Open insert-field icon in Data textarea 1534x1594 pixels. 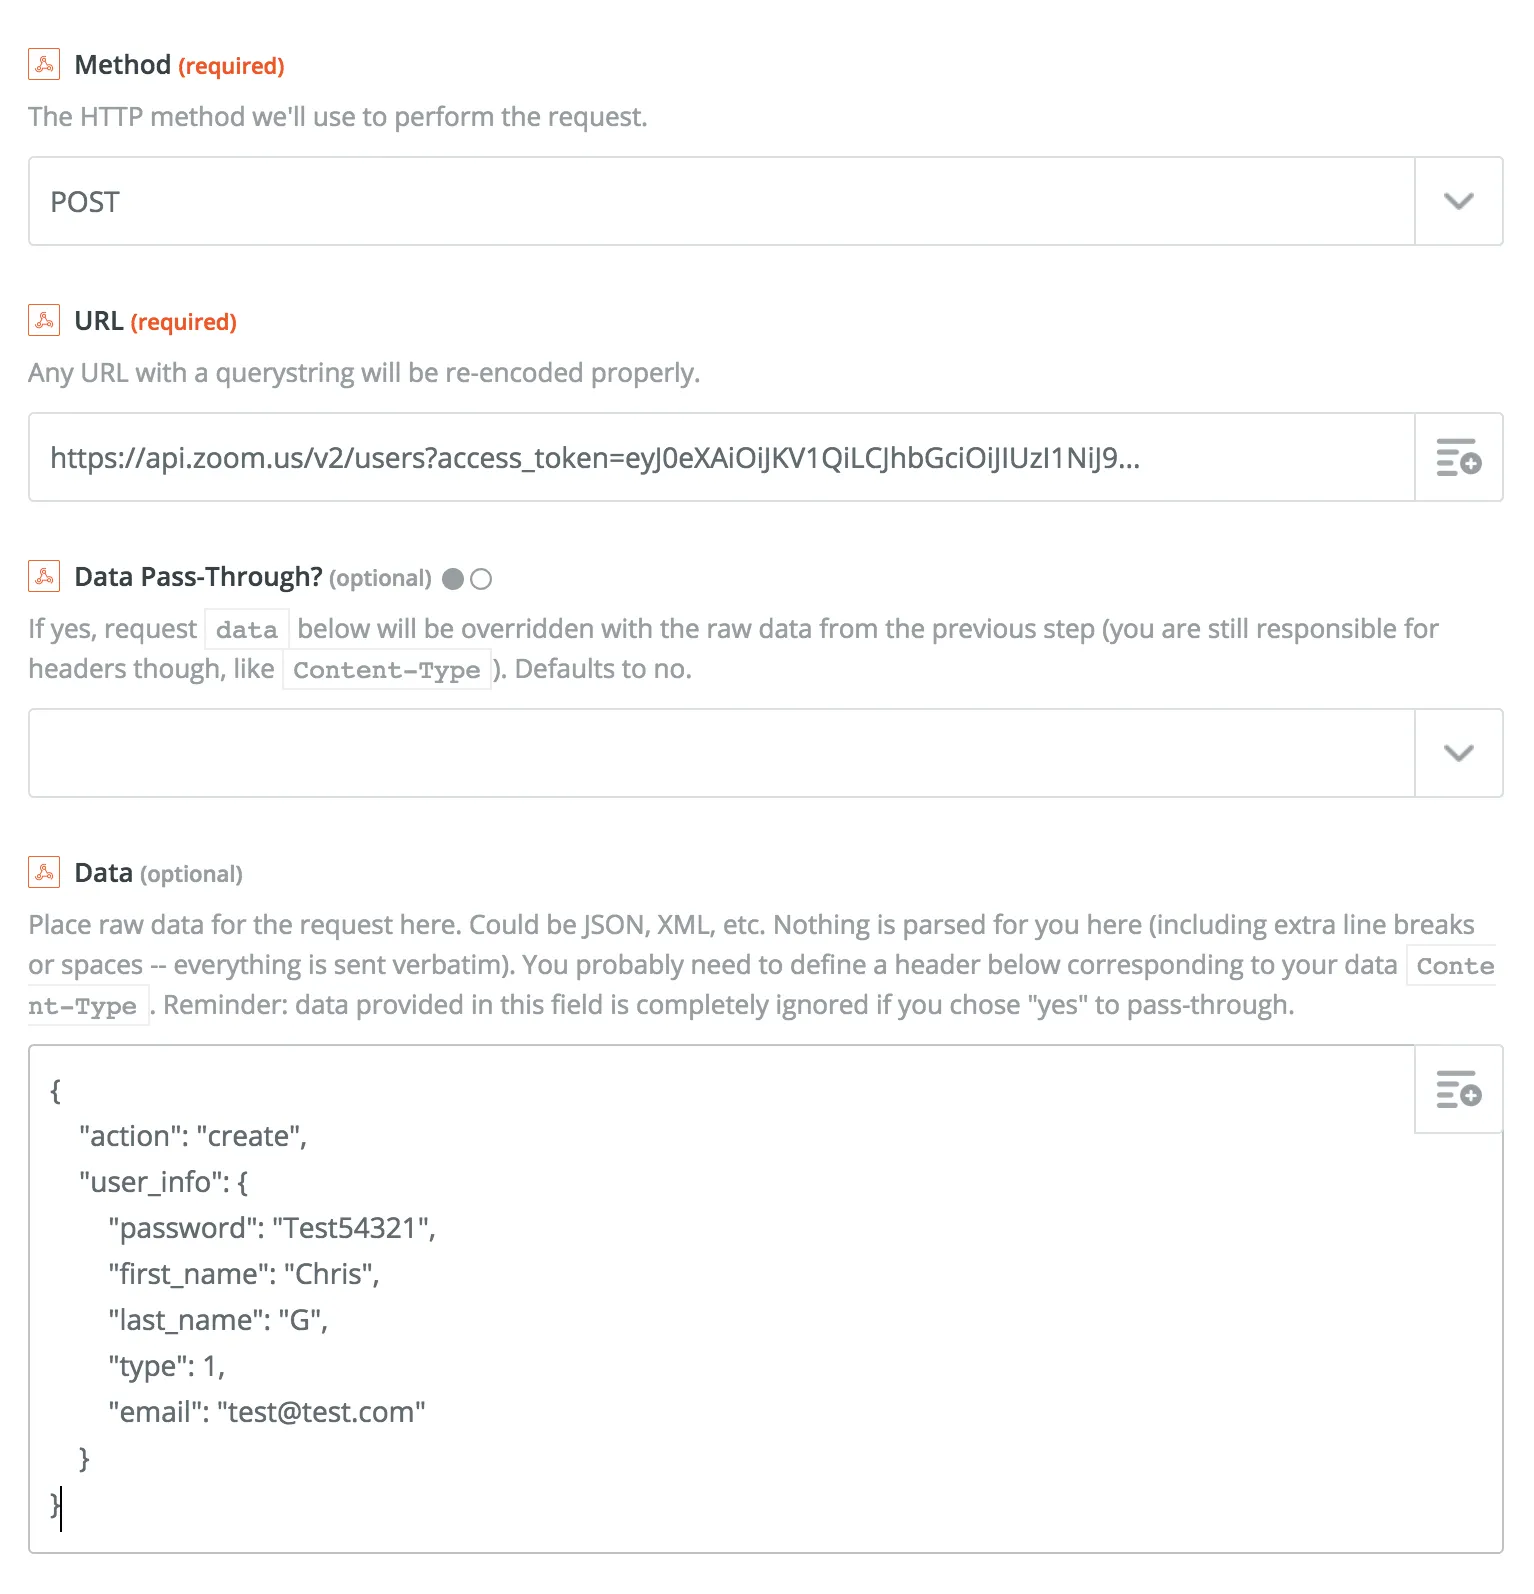tap(1458, 1090)
